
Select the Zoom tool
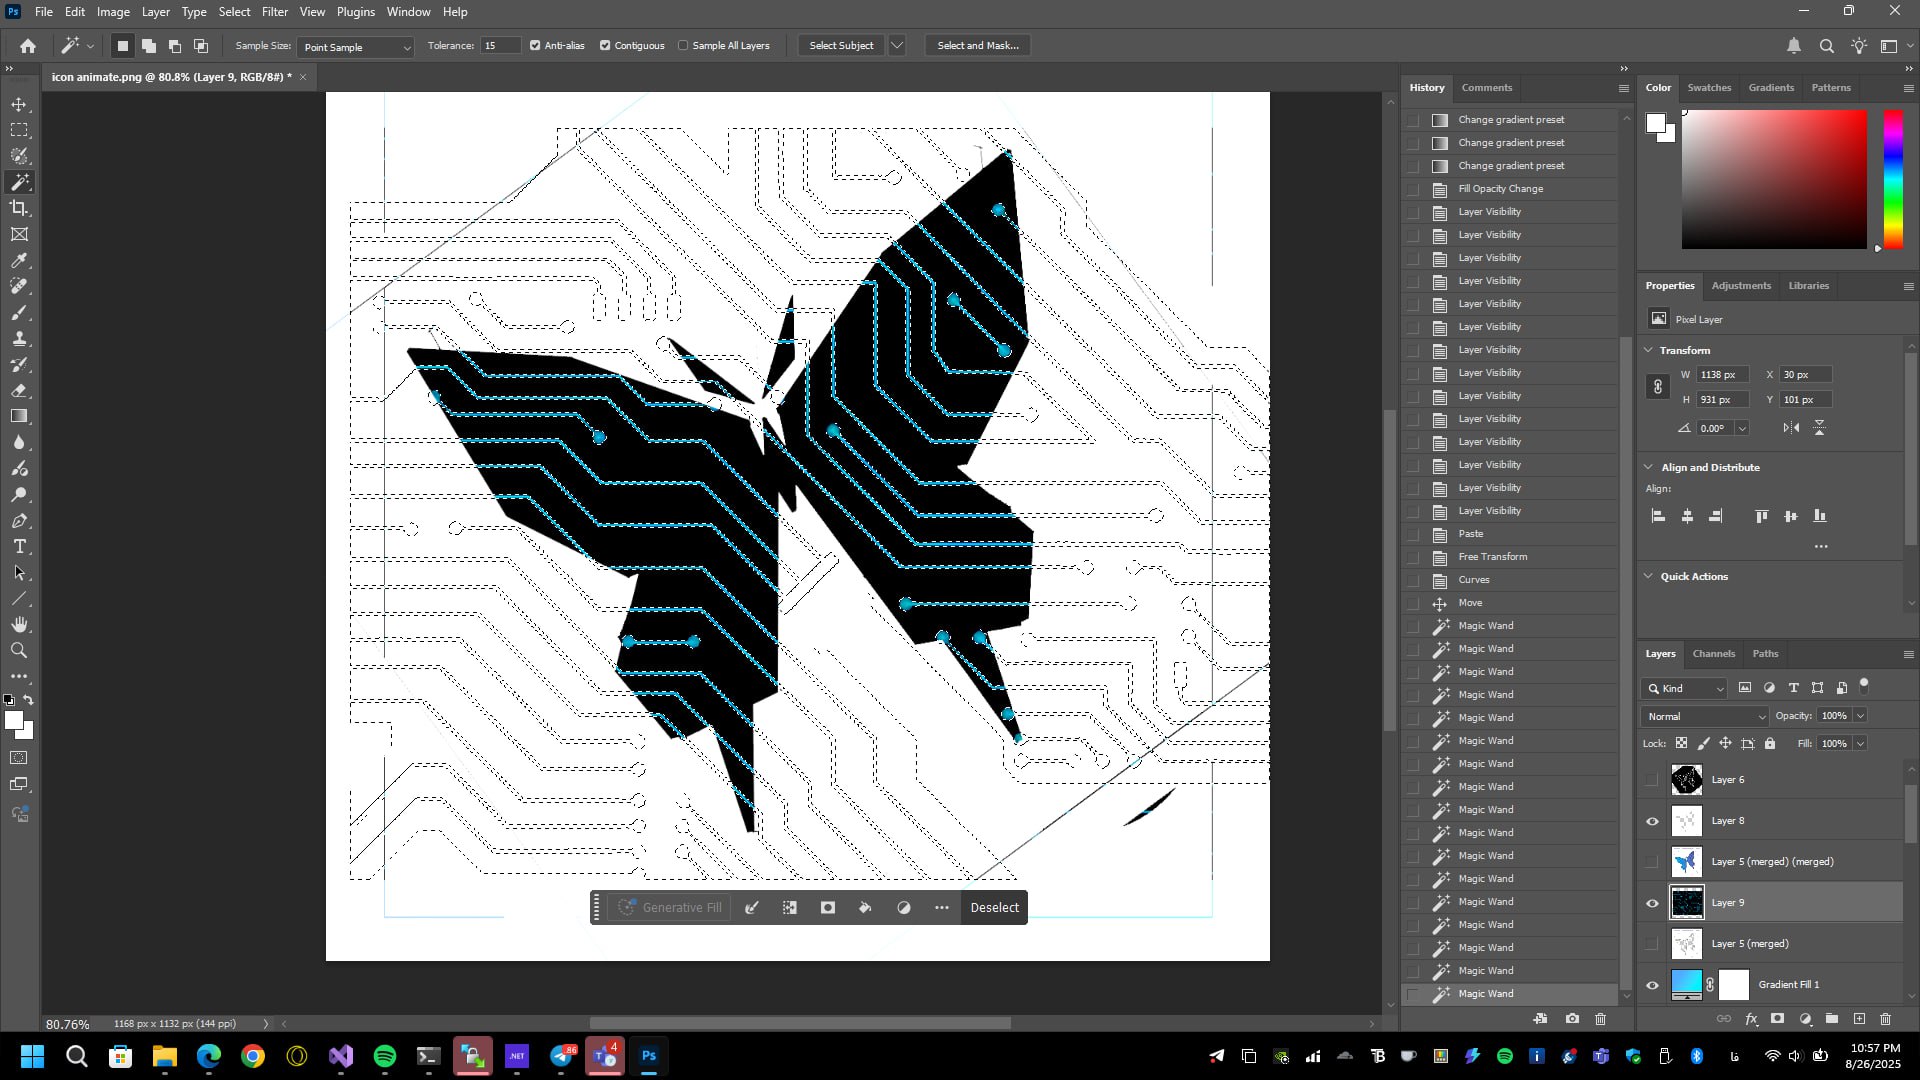[19, 651]
